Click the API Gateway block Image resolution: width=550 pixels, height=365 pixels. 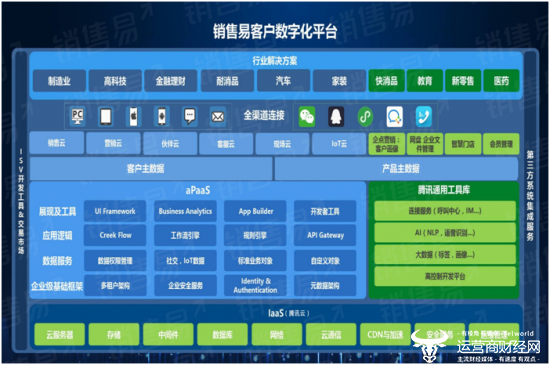tap(325, 235)
